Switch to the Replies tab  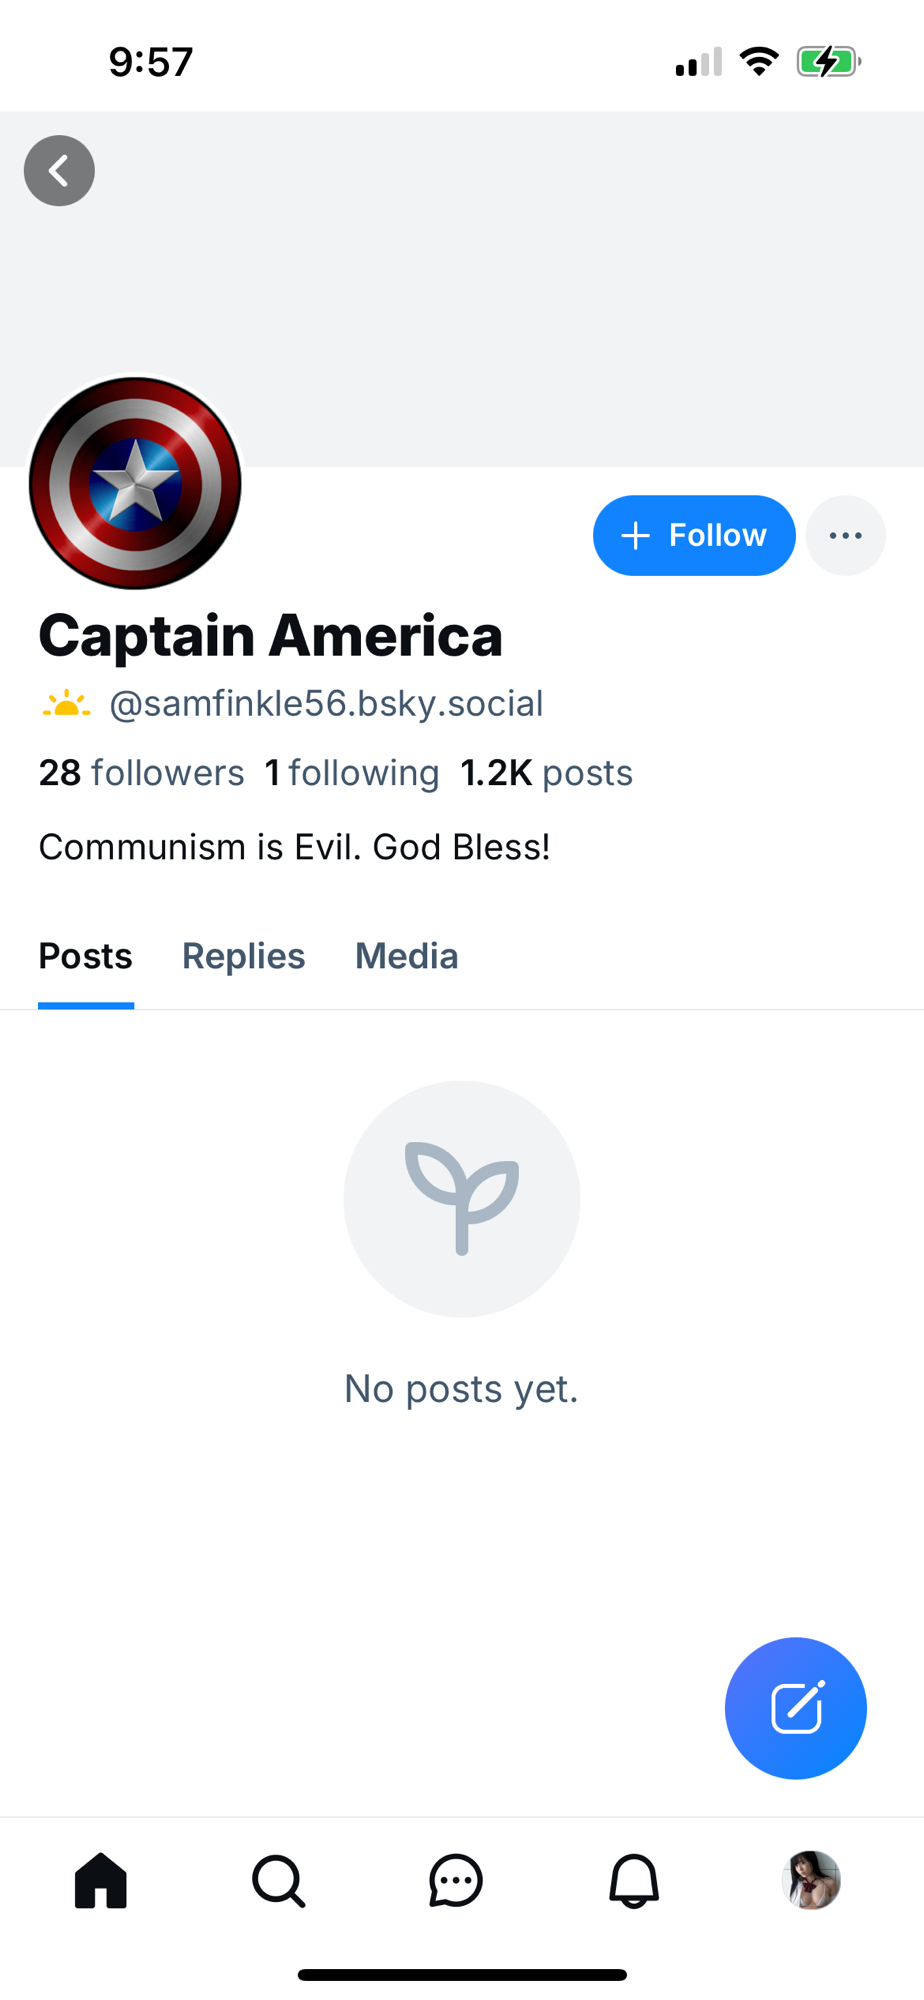coord(243,957)
